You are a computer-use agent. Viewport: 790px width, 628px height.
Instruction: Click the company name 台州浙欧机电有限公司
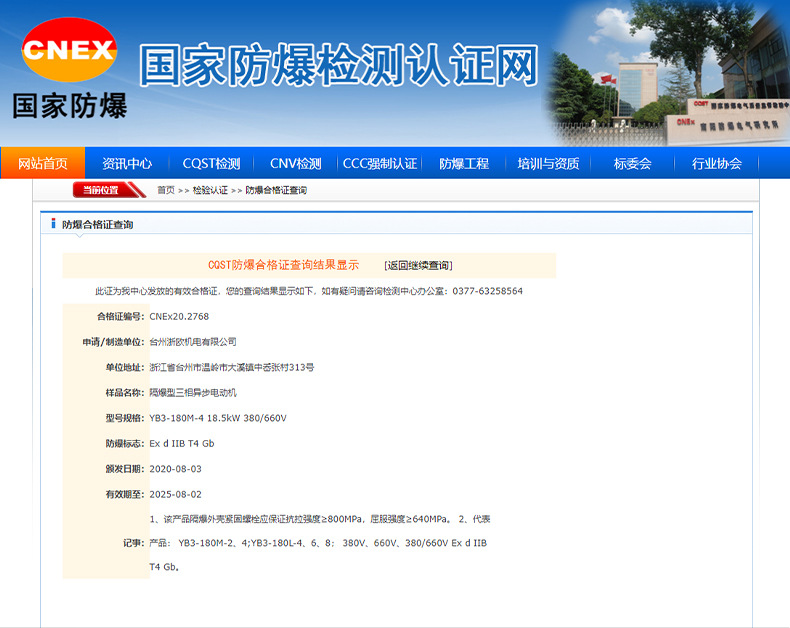pos(193,342)
